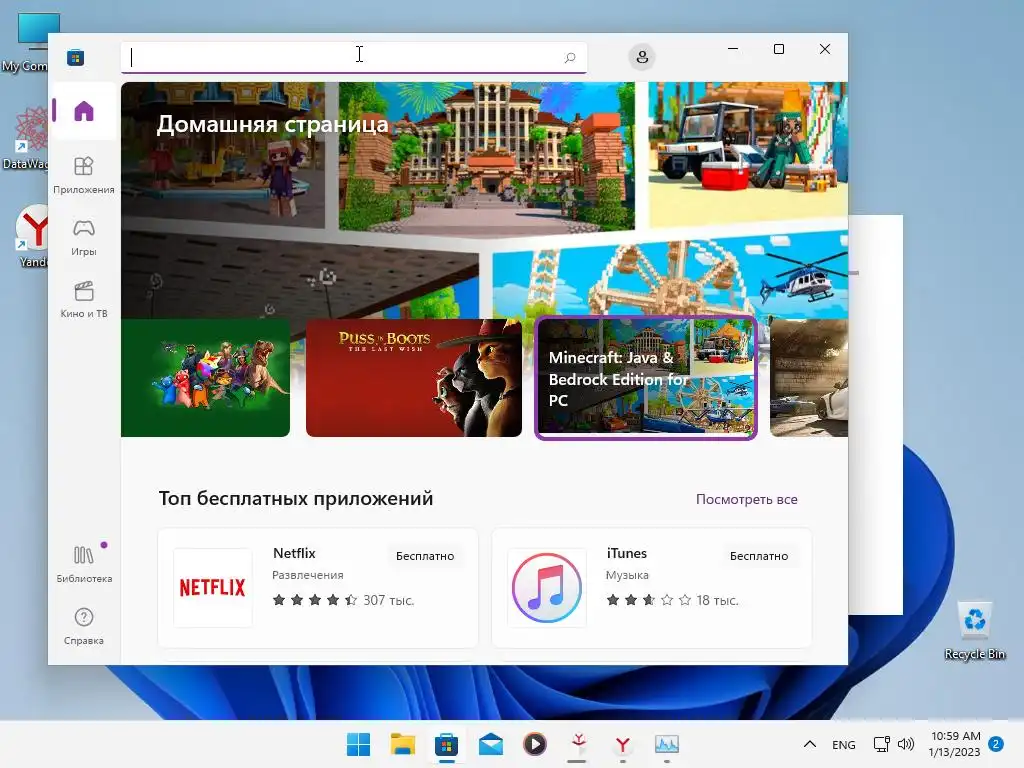
Task: Click Посмотреть все link
Action: [746, 499]
